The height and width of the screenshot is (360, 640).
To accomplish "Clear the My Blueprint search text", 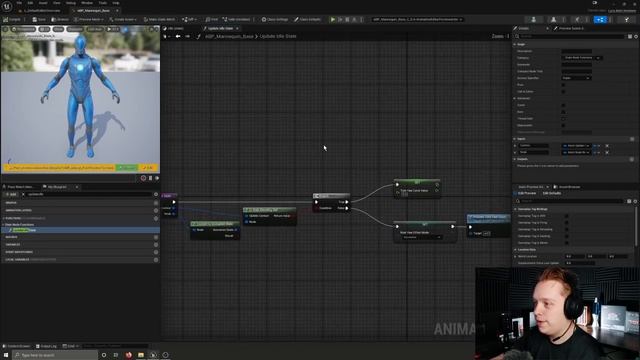I will [x=23, y=194].
